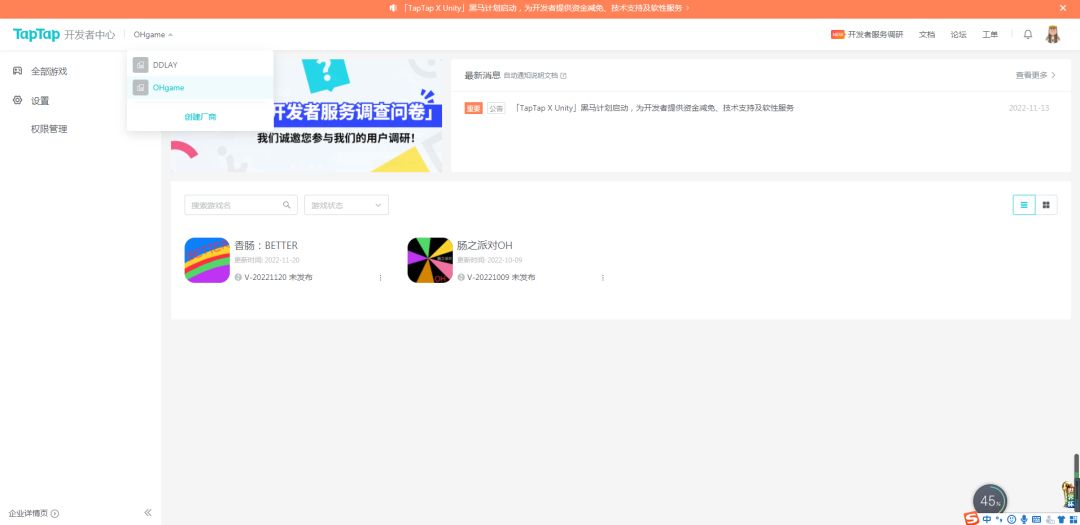The image size is (1080, 525).
Task: Click 查看更多 for more news
Action: click(1035, 75)
